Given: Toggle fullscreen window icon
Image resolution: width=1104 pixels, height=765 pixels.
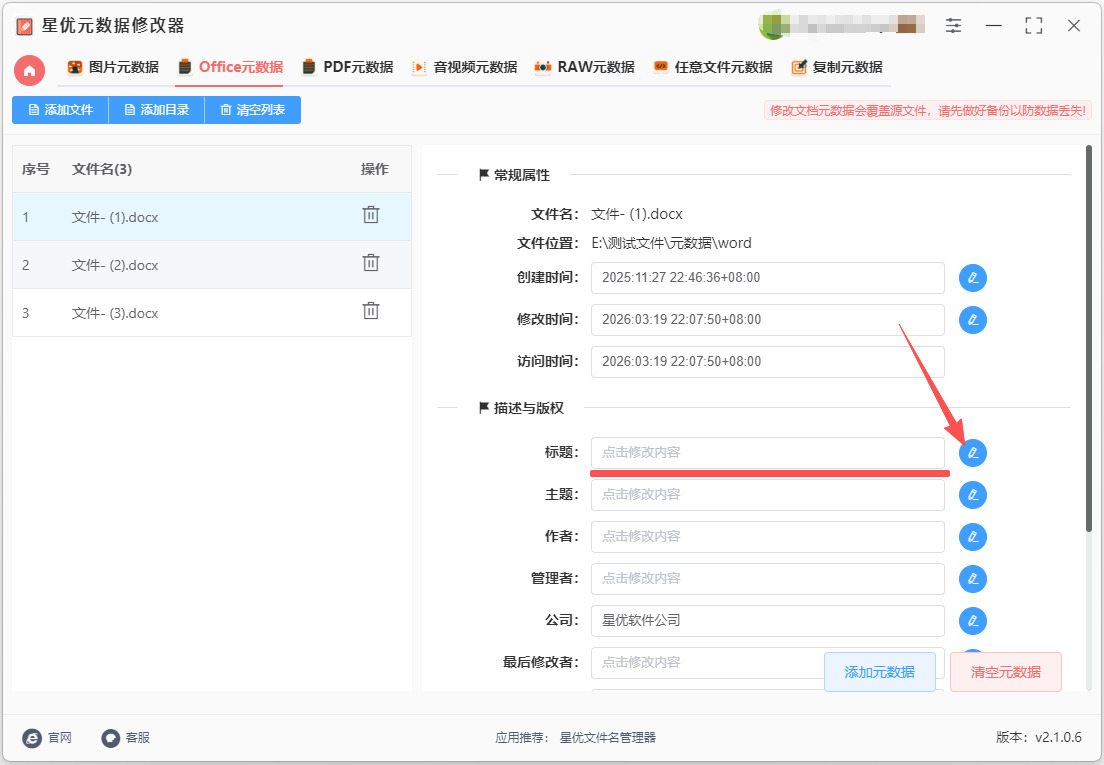Looking at the screenshot, I should click(1034, 26).
